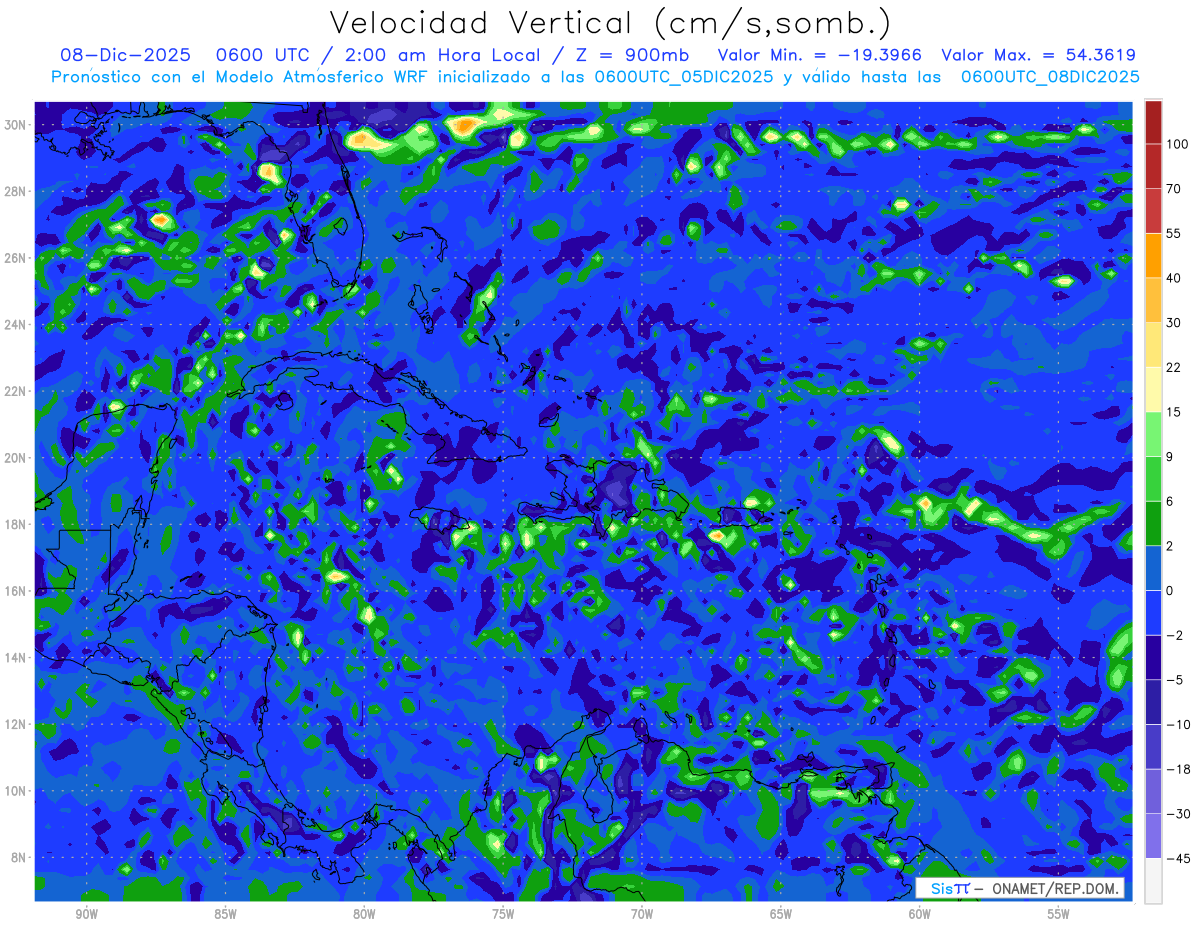Click "Valor Max. = 54.3619"
1200x927 pixels.
click(1038, 55)
